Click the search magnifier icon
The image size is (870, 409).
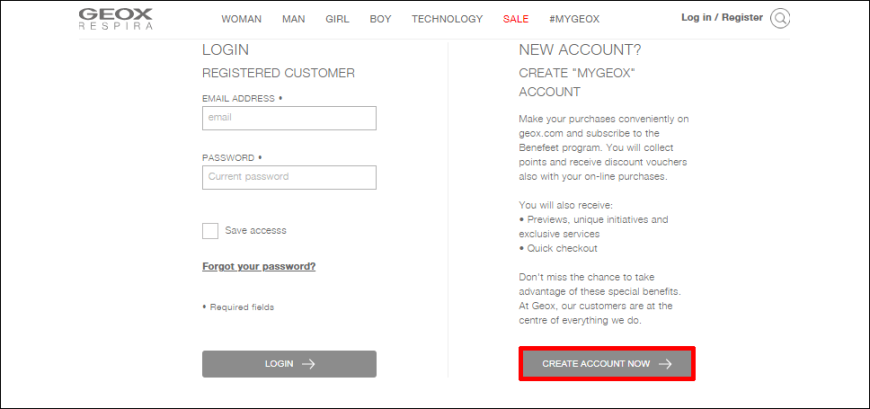[780, 18]
